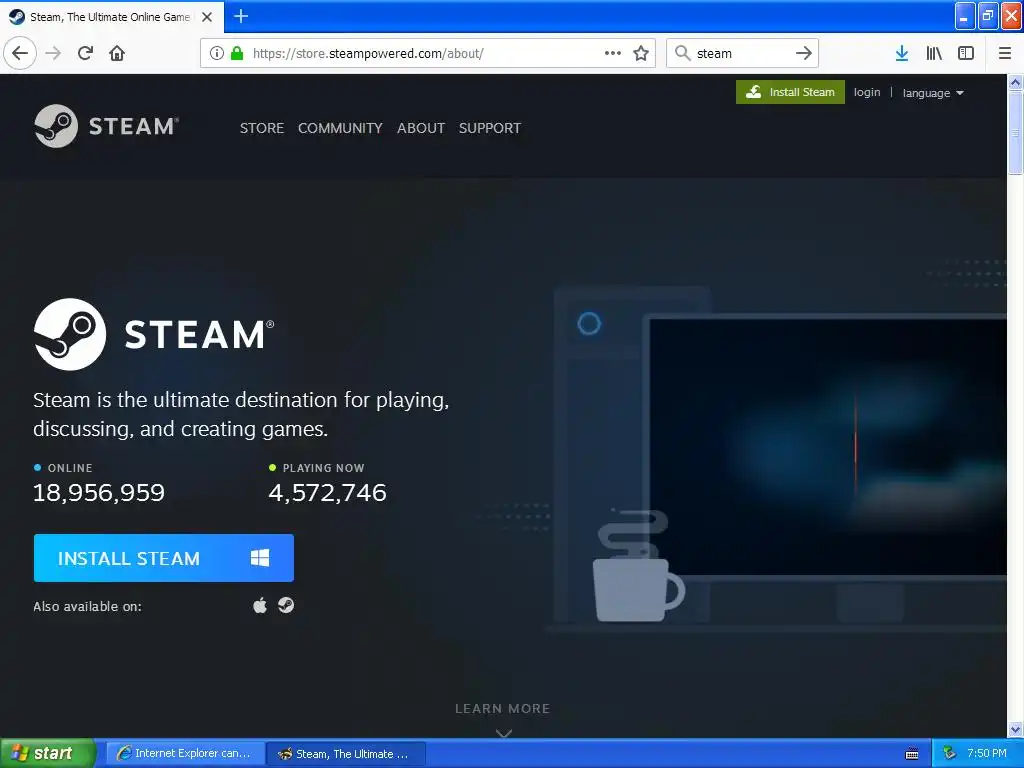This screenshot has height=768, width=1024.
Task: Click the Learn More down chevron
Action: click(x=504, y=733)
